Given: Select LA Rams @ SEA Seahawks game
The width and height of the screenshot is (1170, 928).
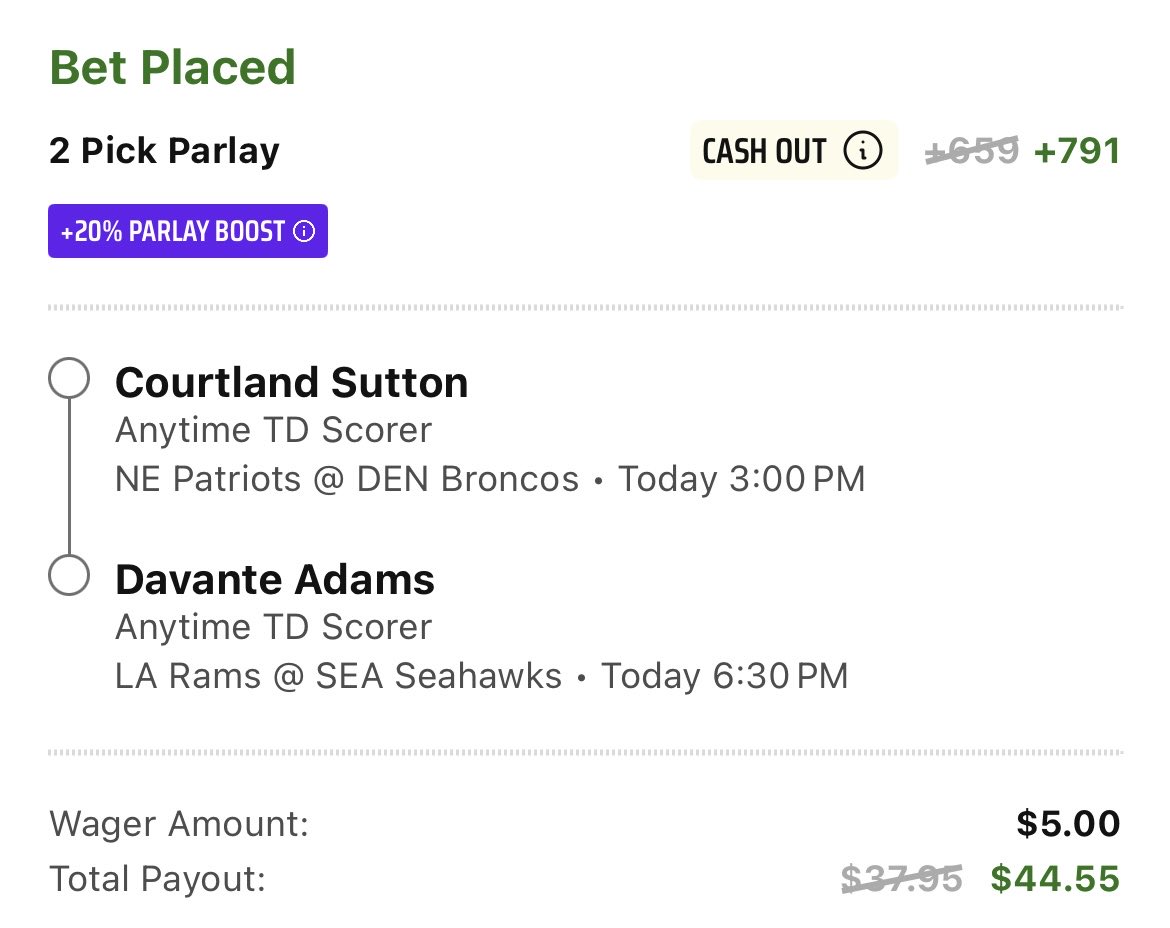Looking at the screenshot, I should [x=338, y=676].
